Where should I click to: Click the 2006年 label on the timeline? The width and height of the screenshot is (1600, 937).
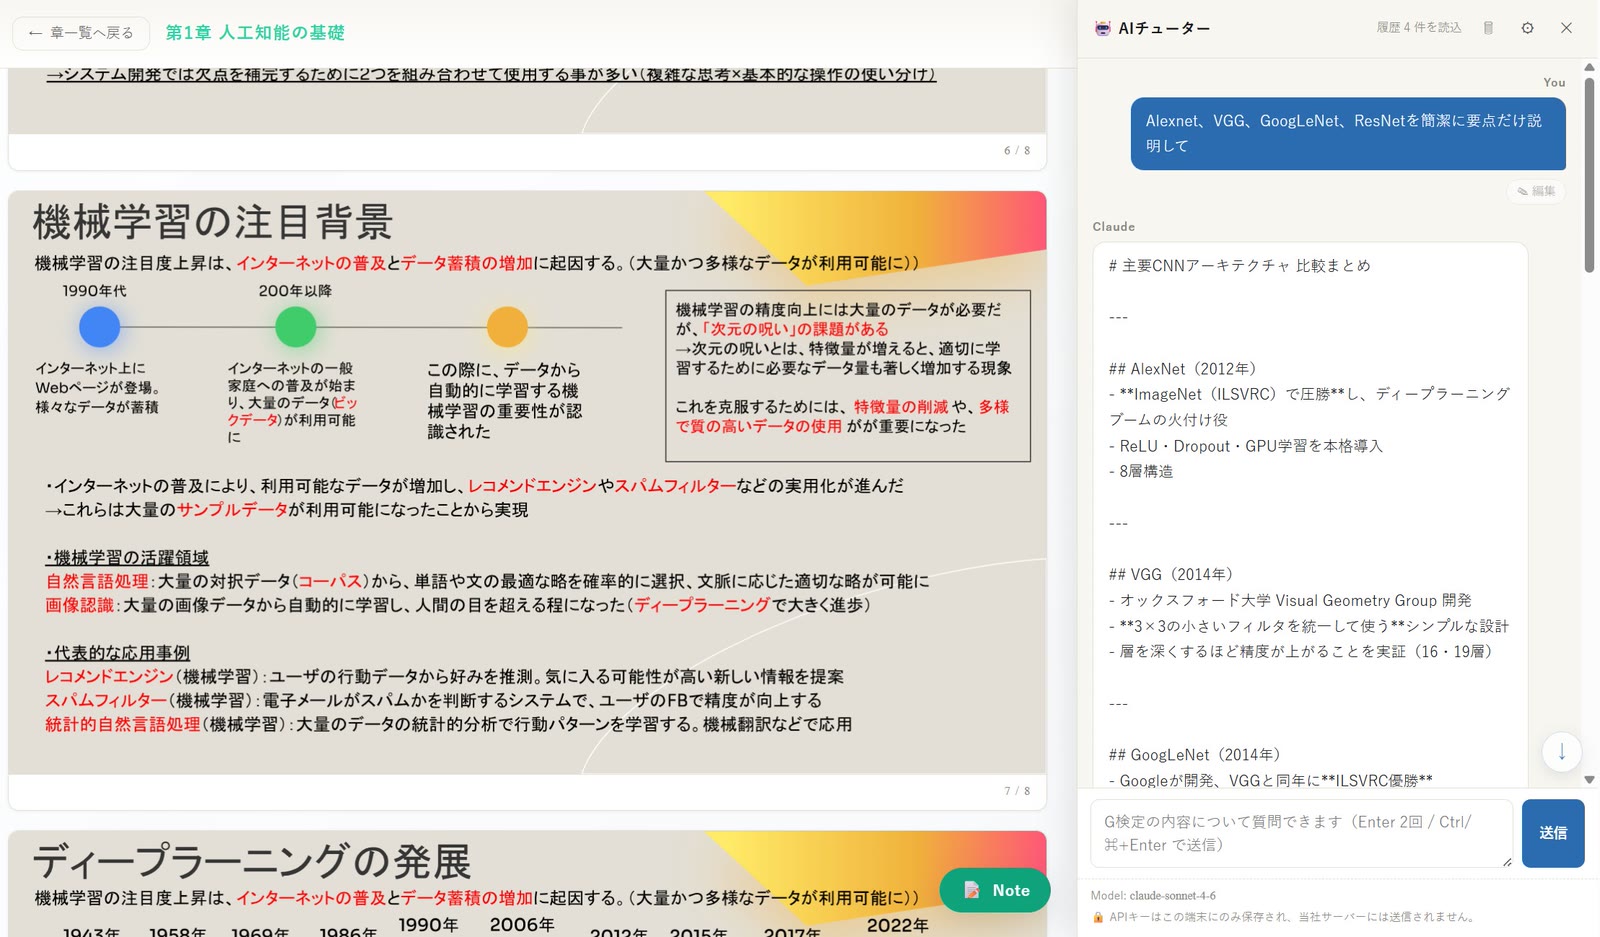click(522, 925)
